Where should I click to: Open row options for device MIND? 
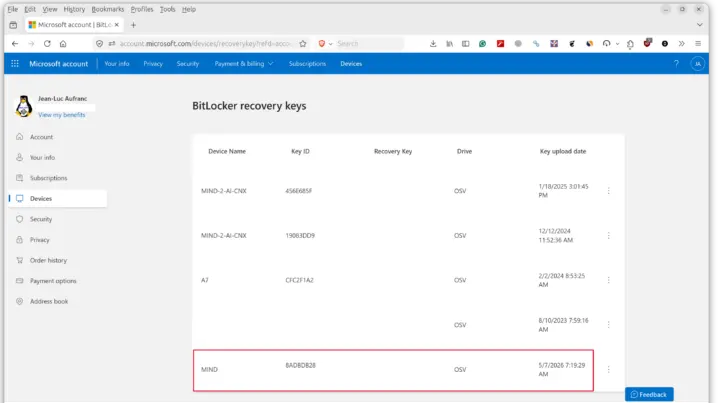(608, 369)
